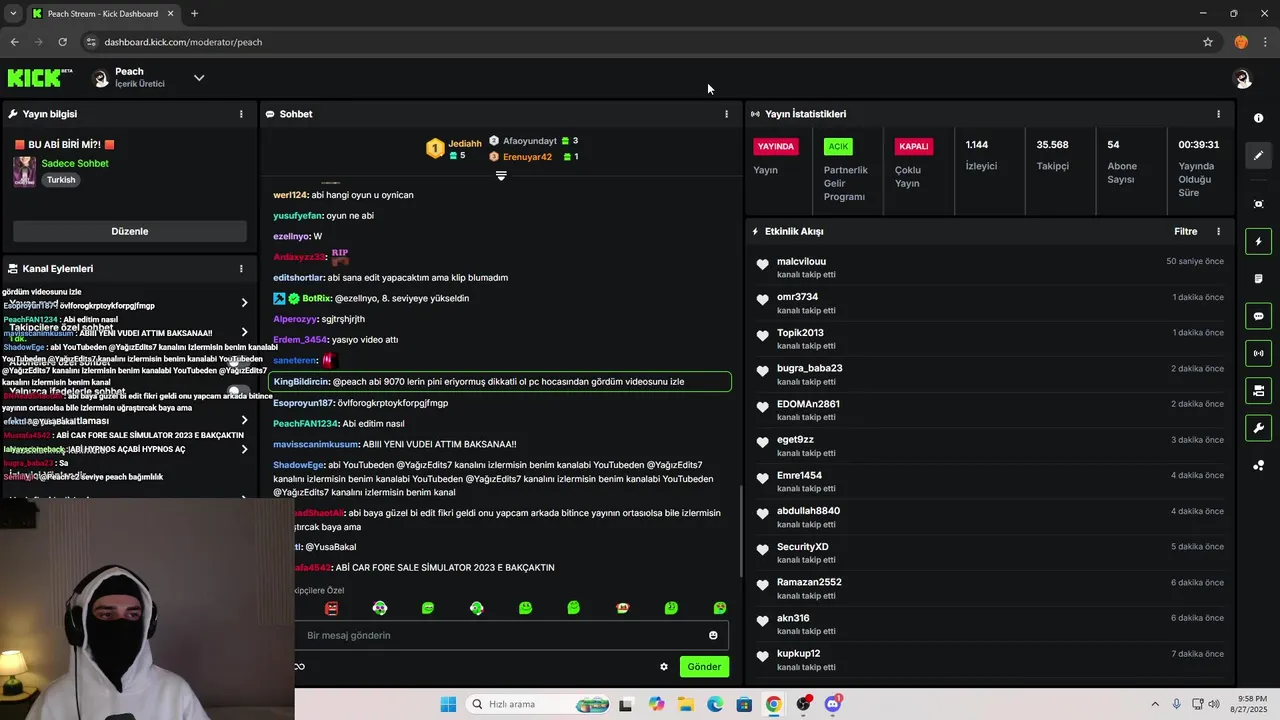Click the focus frame icon in right sidebar
The image size is (1280, 720).
tap(1258, 204)
